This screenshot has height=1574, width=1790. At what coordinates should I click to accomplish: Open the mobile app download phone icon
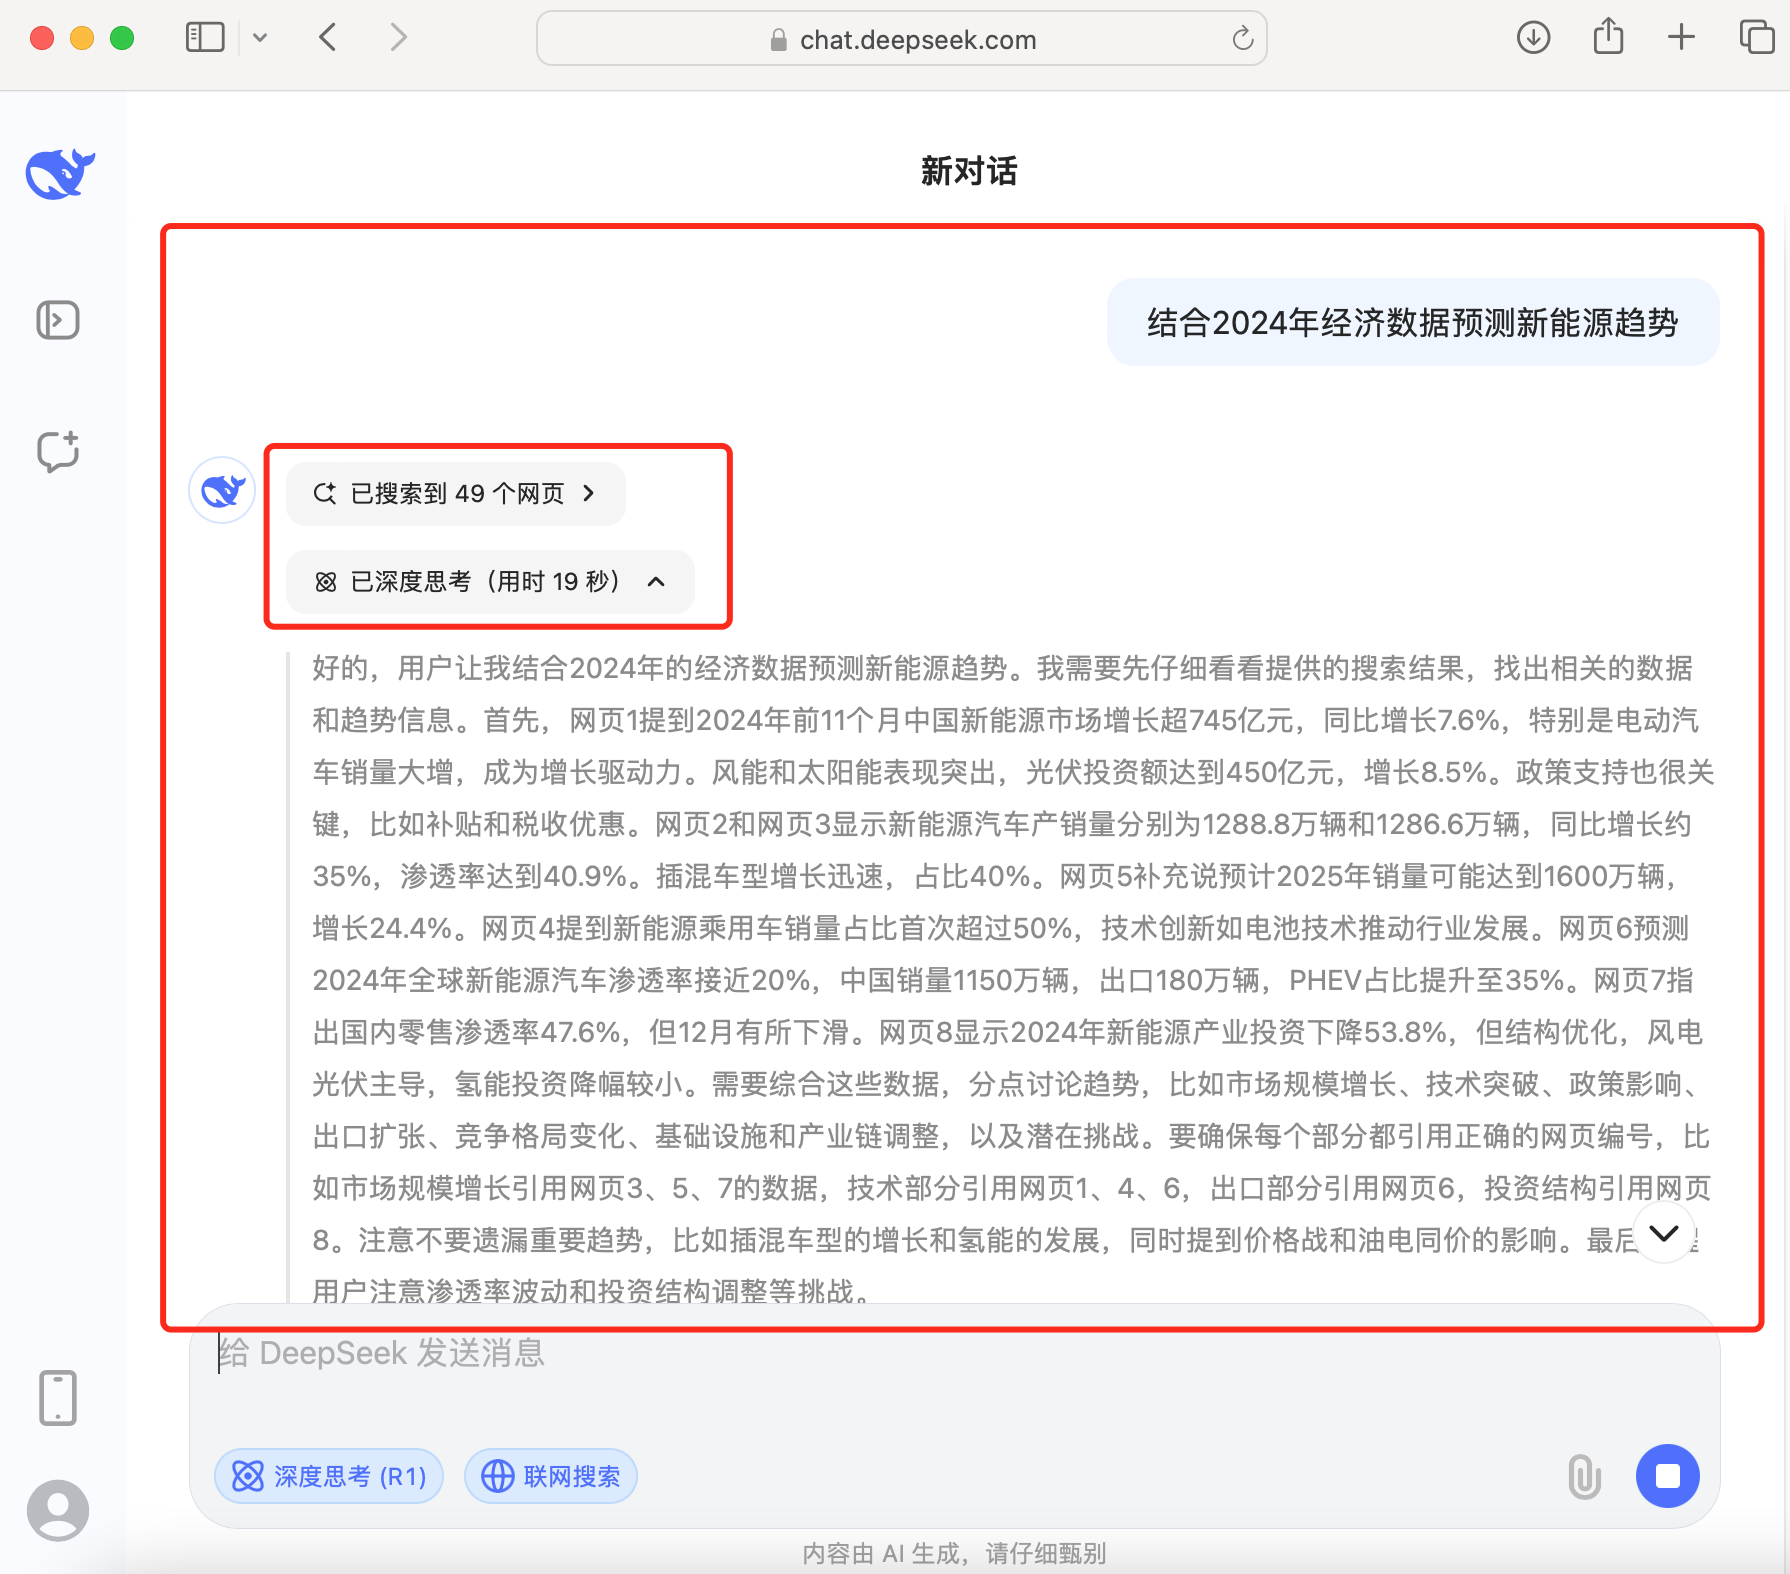pyautogui.click(x=58, y=1397)
